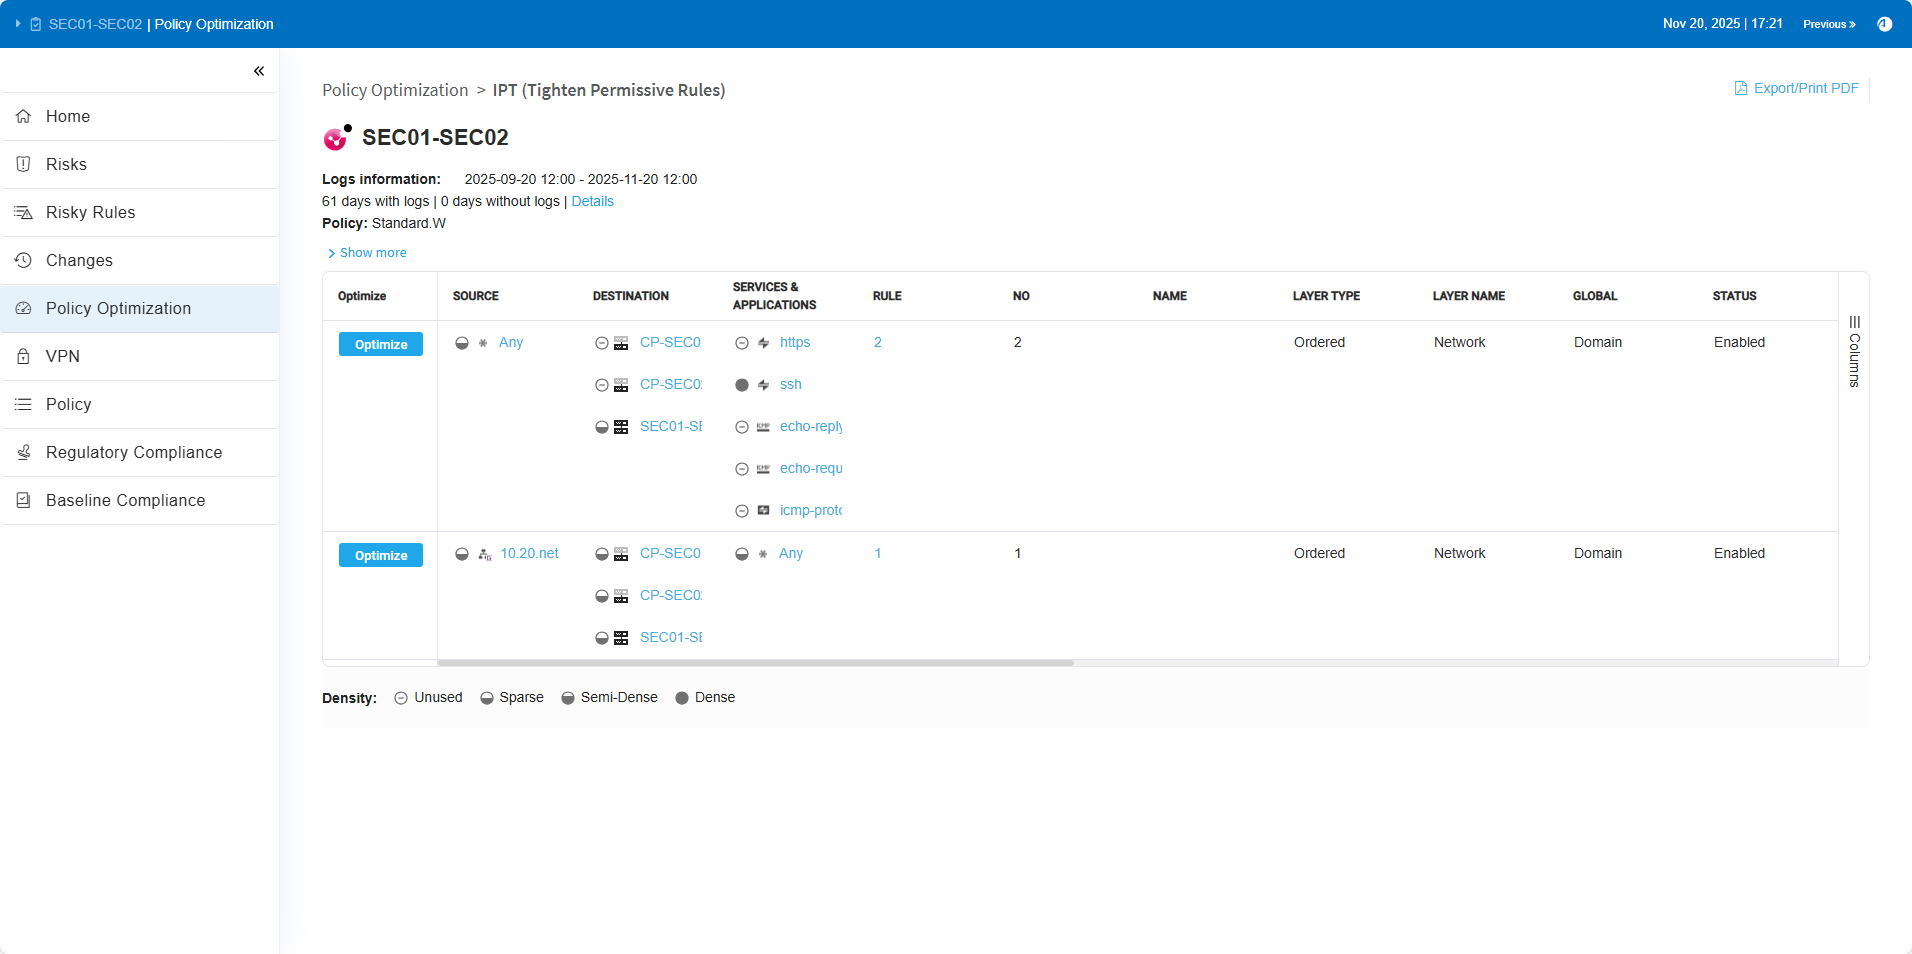Open the Columns side panel

tap(1854, 352)
